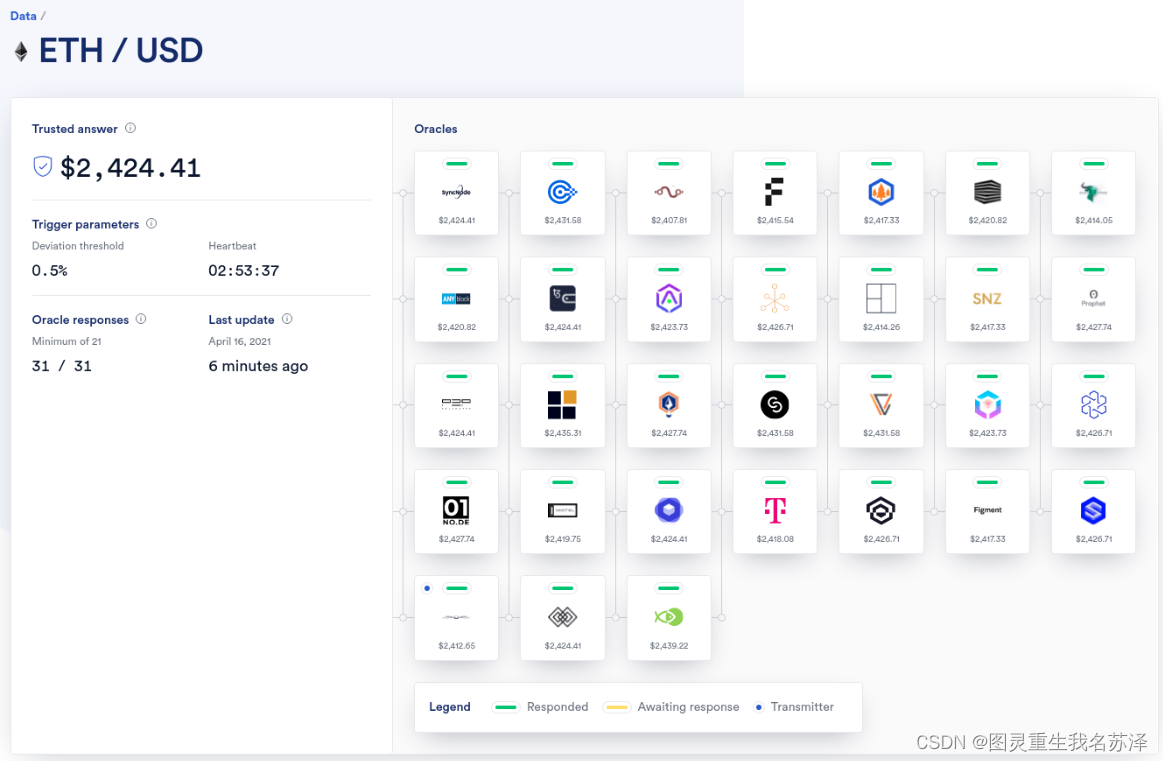Open the magenta T logo oracle
Screen dimensions: 1163x761
click(774, 510)
